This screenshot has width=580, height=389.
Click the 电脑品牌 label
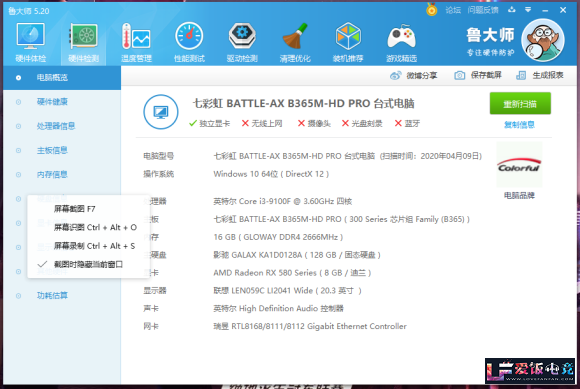(519, 195)
